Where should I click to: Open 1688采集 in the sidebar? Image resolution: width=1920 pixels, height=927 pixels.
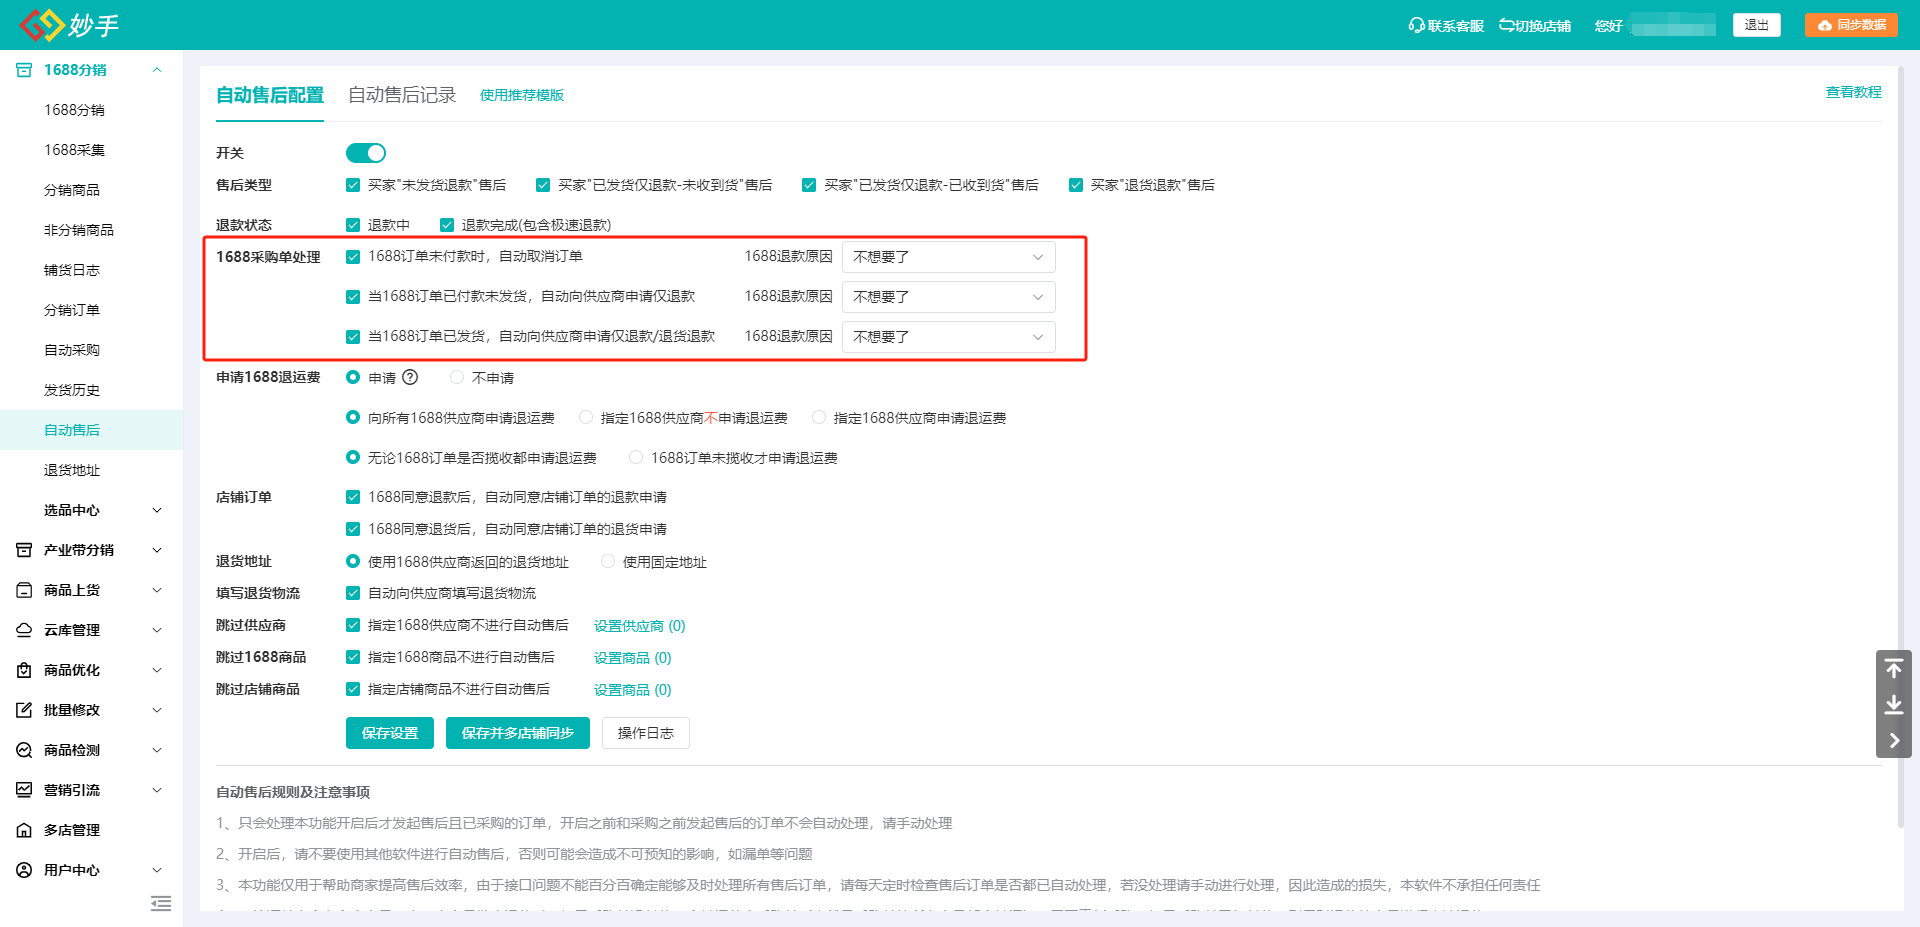pyautogui.click(x=75, y=150)
